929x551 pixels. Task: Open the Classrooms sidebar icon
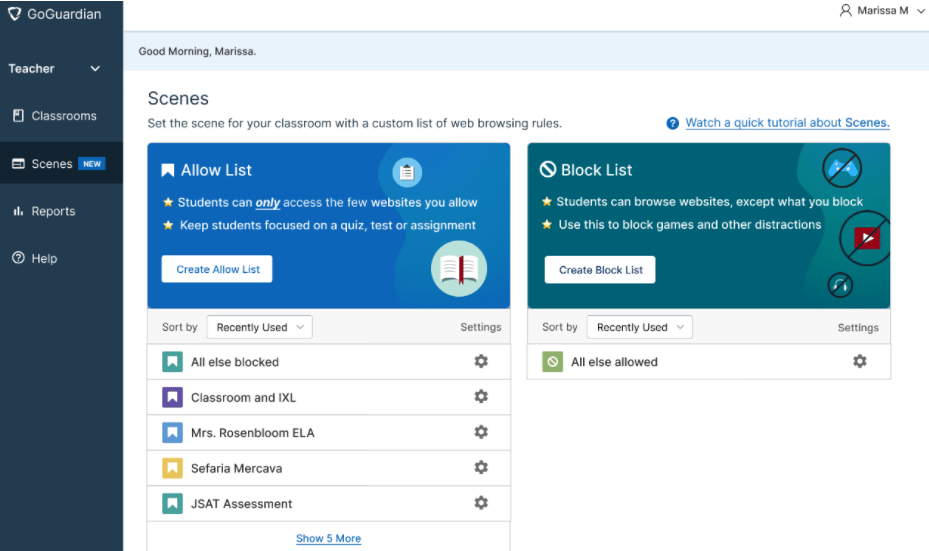[x=18, y=116]
